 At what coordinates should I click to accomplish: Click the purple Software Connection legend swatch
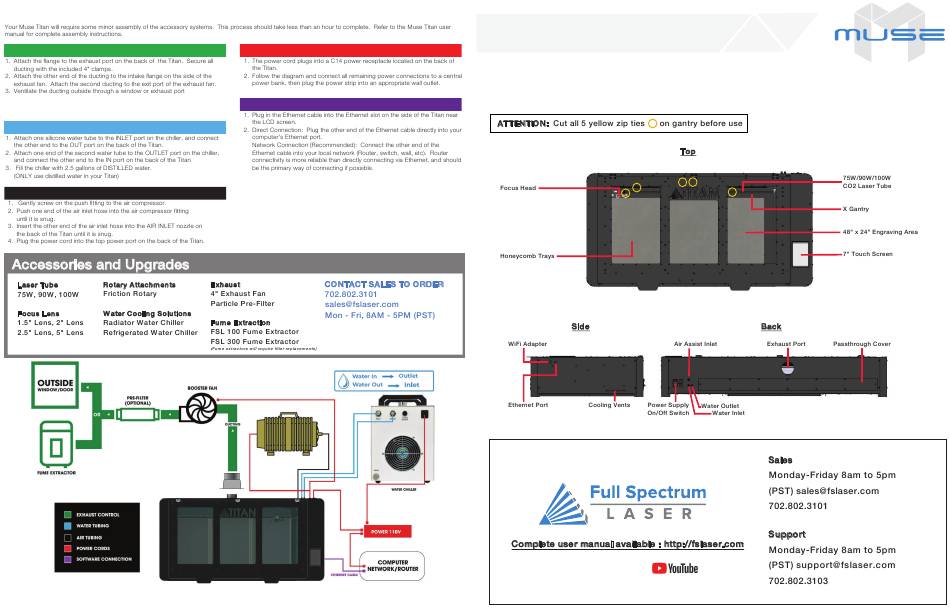(67, 559)
